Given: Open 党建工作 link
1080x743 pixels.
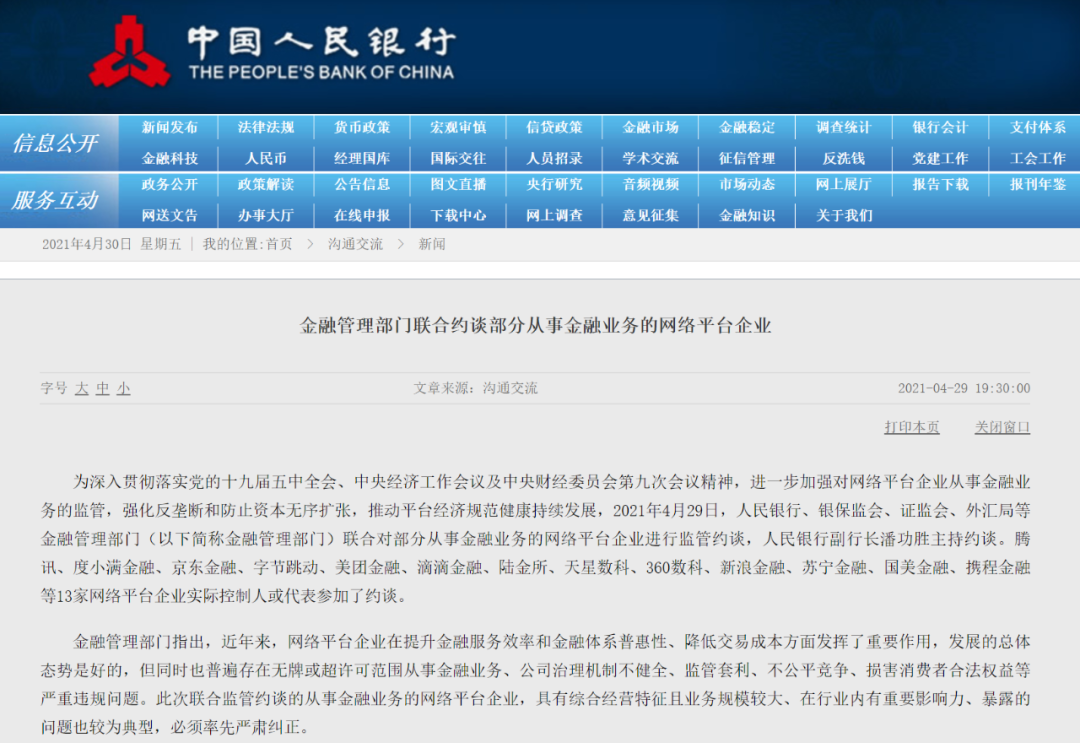Looking at the screenshot, I should pyautogui.click(x=940, y=158).
